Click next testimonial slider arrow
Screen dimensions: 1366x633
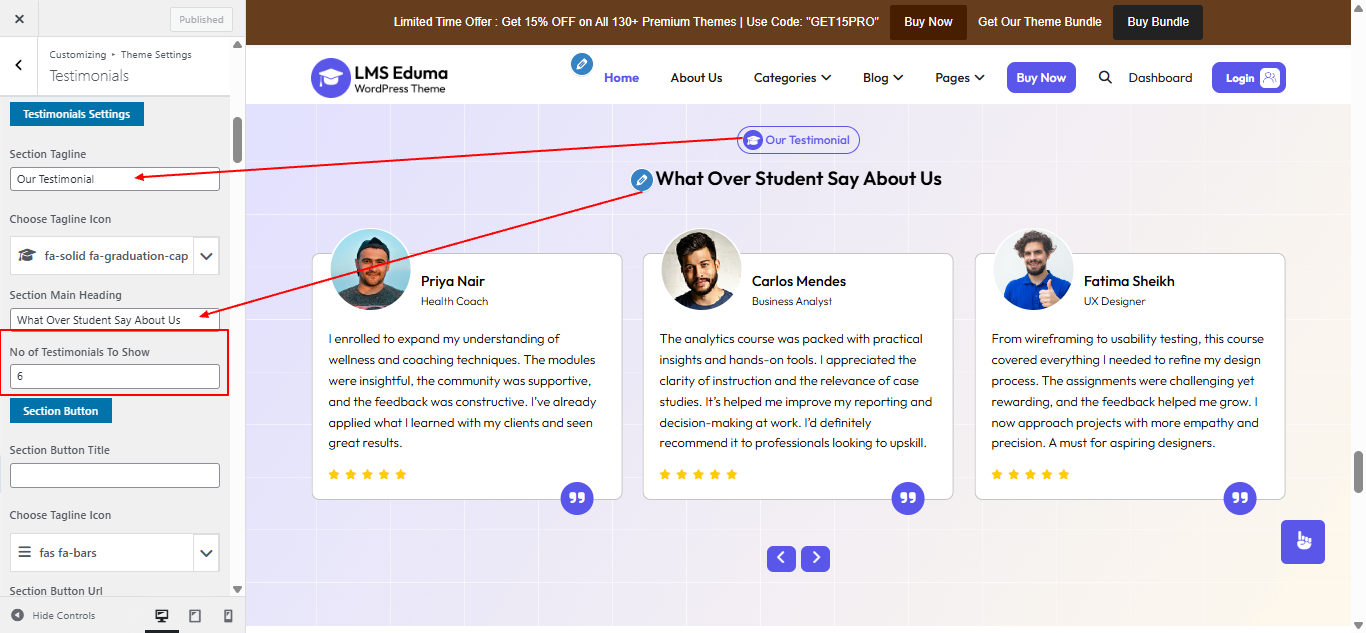click(815, 558)
